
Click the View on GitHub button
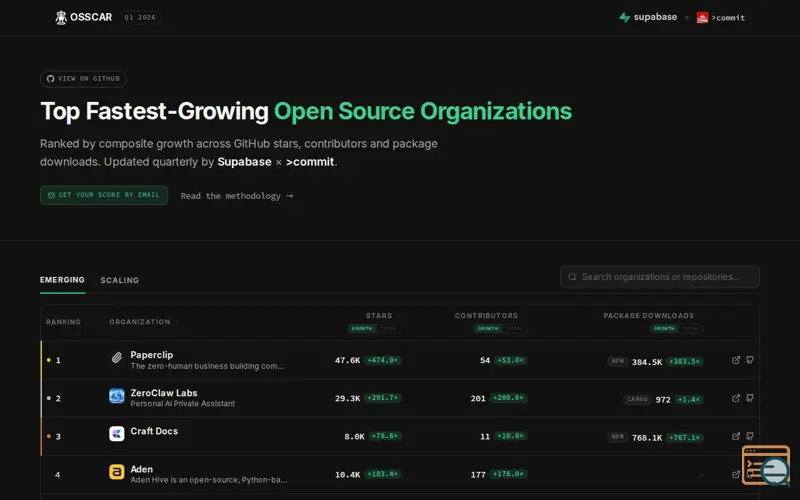(83, 79)
